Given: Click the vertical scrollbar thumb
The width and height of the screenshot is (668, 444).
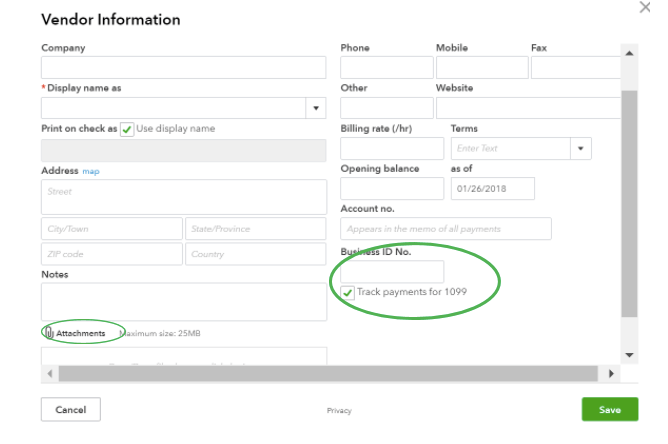Looking at the screenshot, I should click(629, 204).
